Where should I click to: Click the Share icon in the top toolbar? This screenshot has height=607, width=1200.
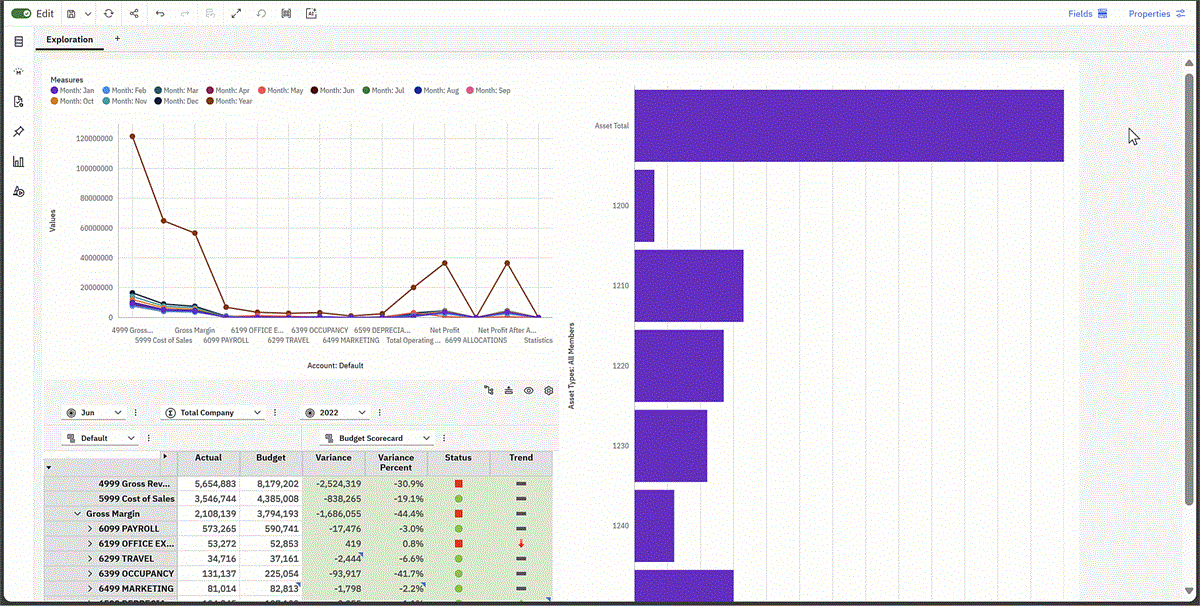(134, 13)
